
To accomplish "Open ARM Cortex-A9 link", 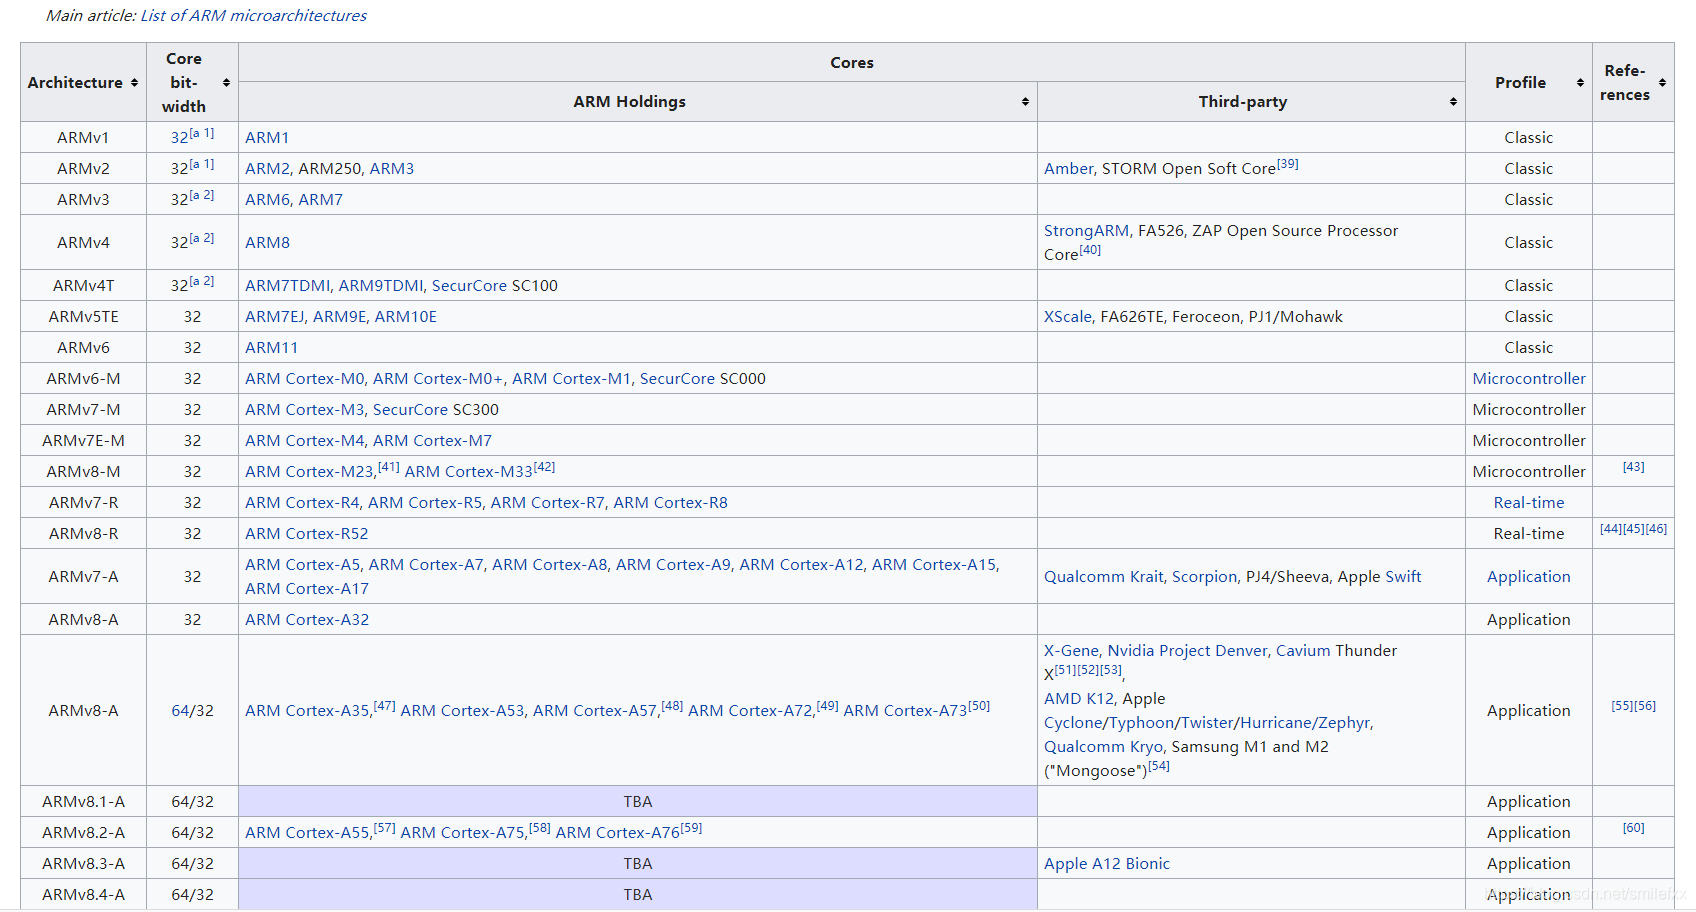I will pyautogui.click(x=673, y=565).
